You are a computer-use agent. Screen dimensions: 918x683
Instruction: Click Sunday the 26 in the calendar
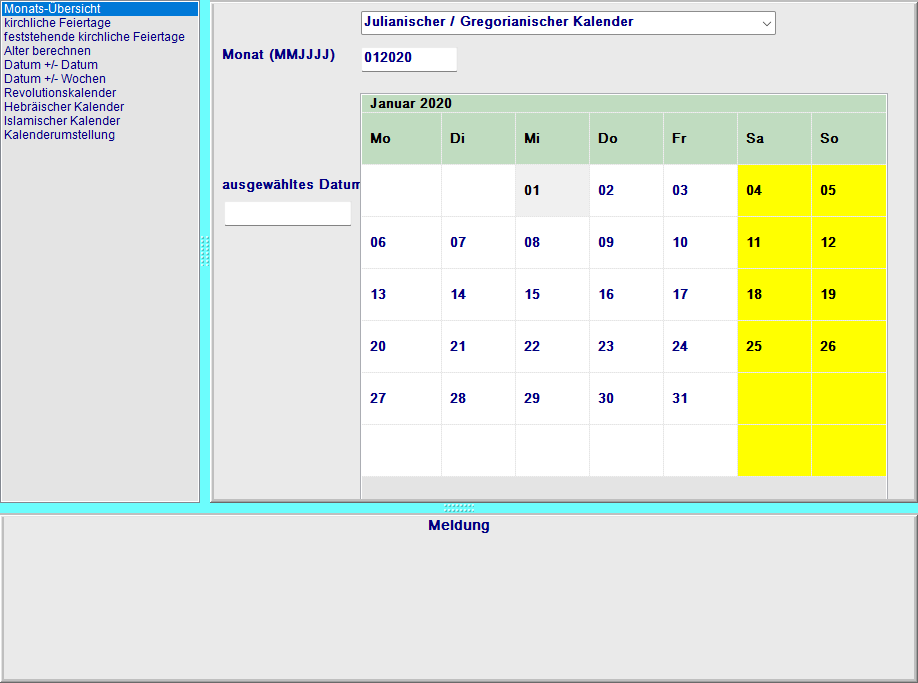[x=828, y=347]
